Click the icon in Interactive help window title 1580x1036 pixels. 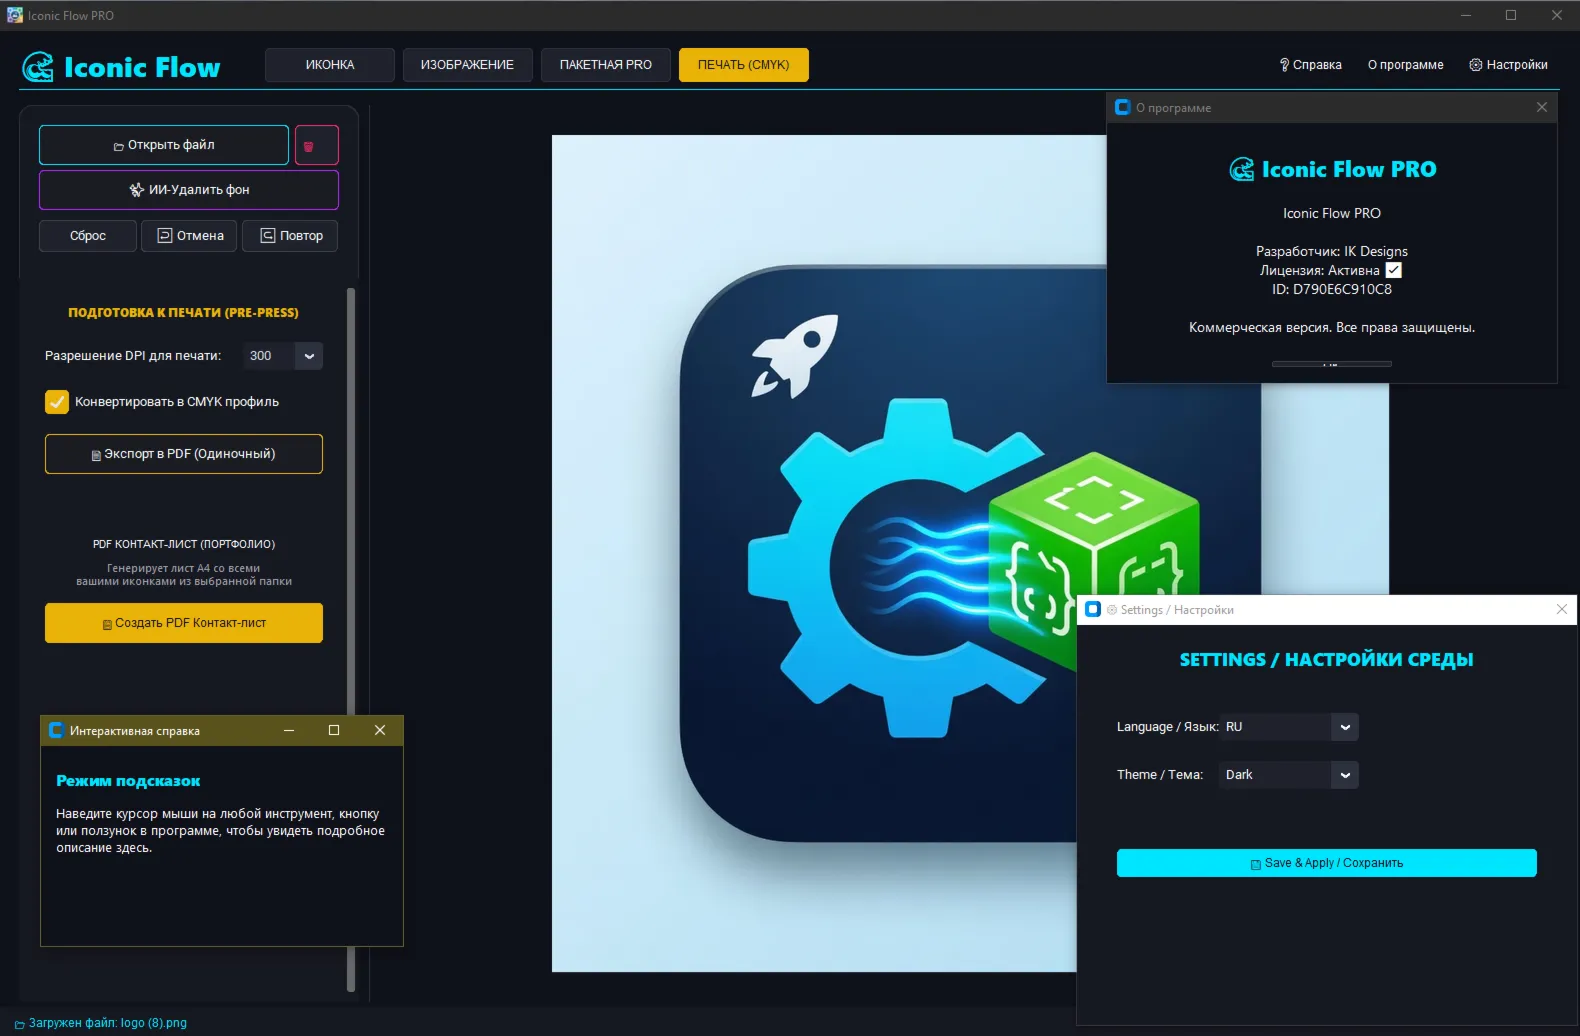point(56,730)
